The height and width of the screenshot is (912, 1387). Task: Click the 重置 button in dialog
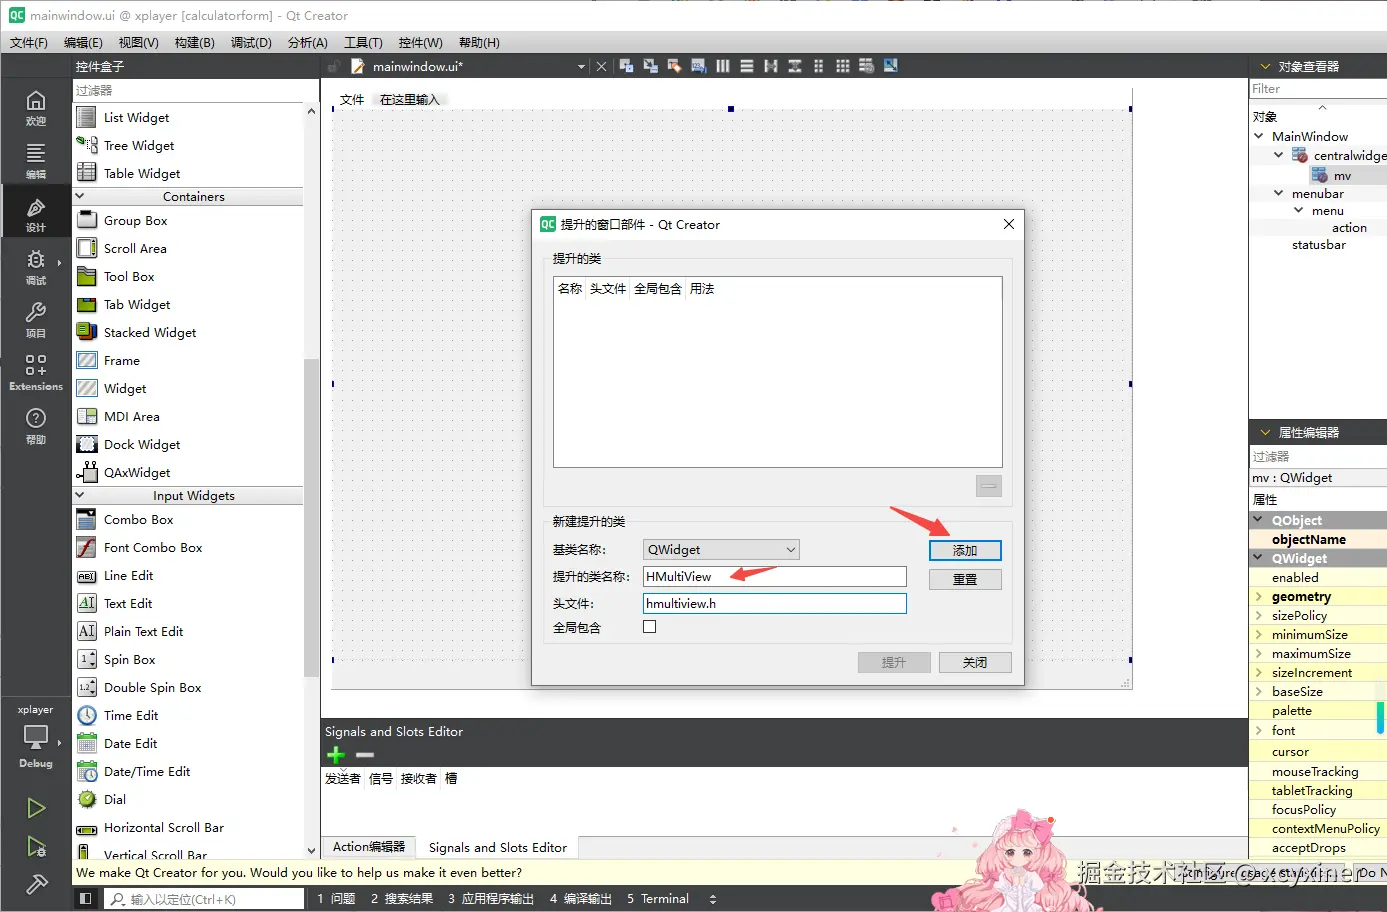(x=965, y=580)
